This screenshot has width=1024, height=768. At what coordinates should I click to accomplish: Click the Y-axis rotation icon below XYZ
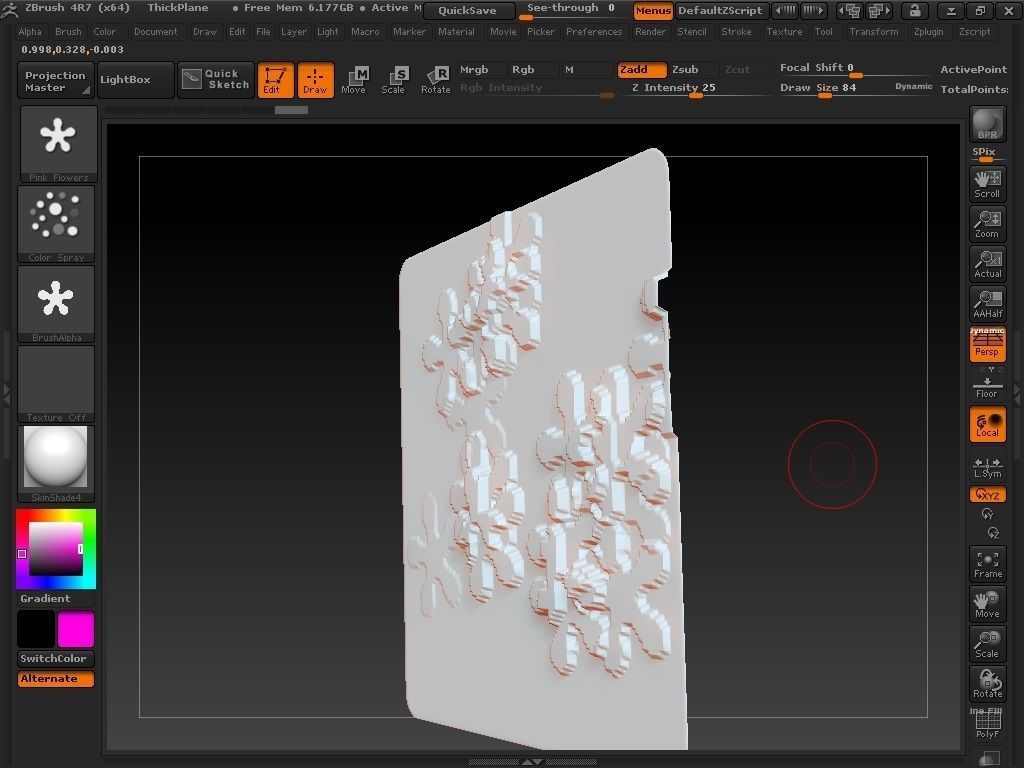click(x=987, y=514)
